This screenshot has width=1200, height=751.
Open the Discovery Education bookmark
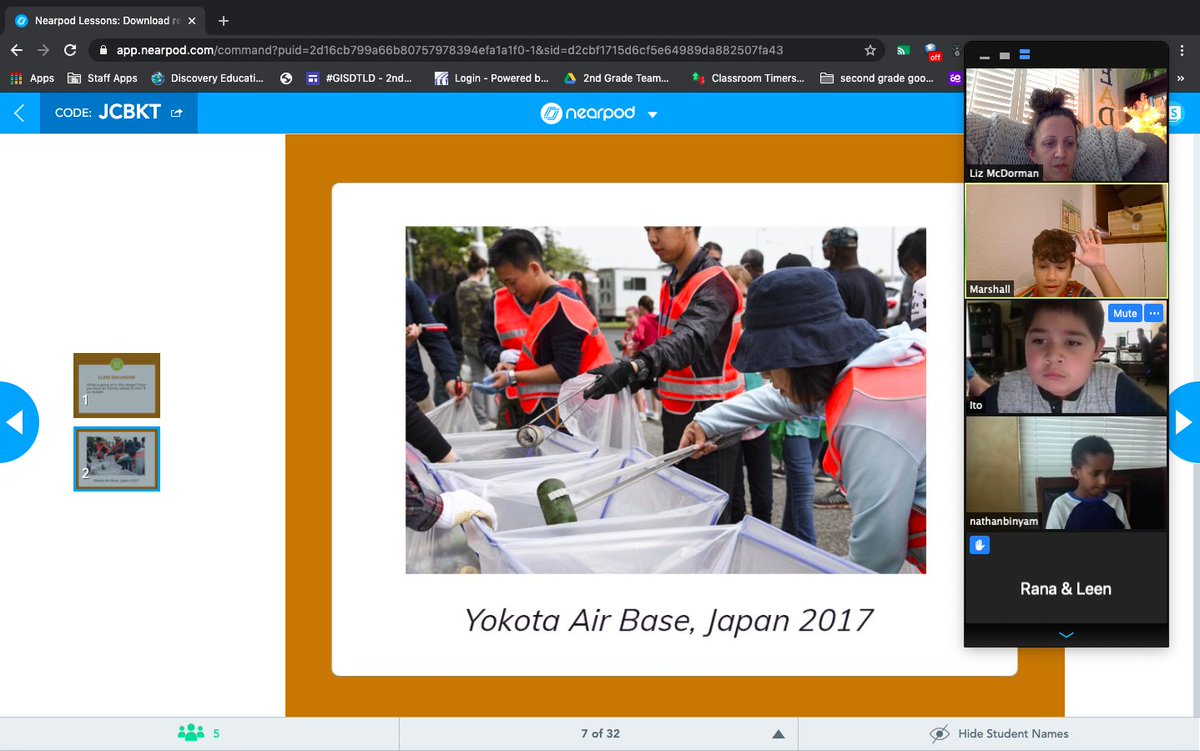point(210,78)
